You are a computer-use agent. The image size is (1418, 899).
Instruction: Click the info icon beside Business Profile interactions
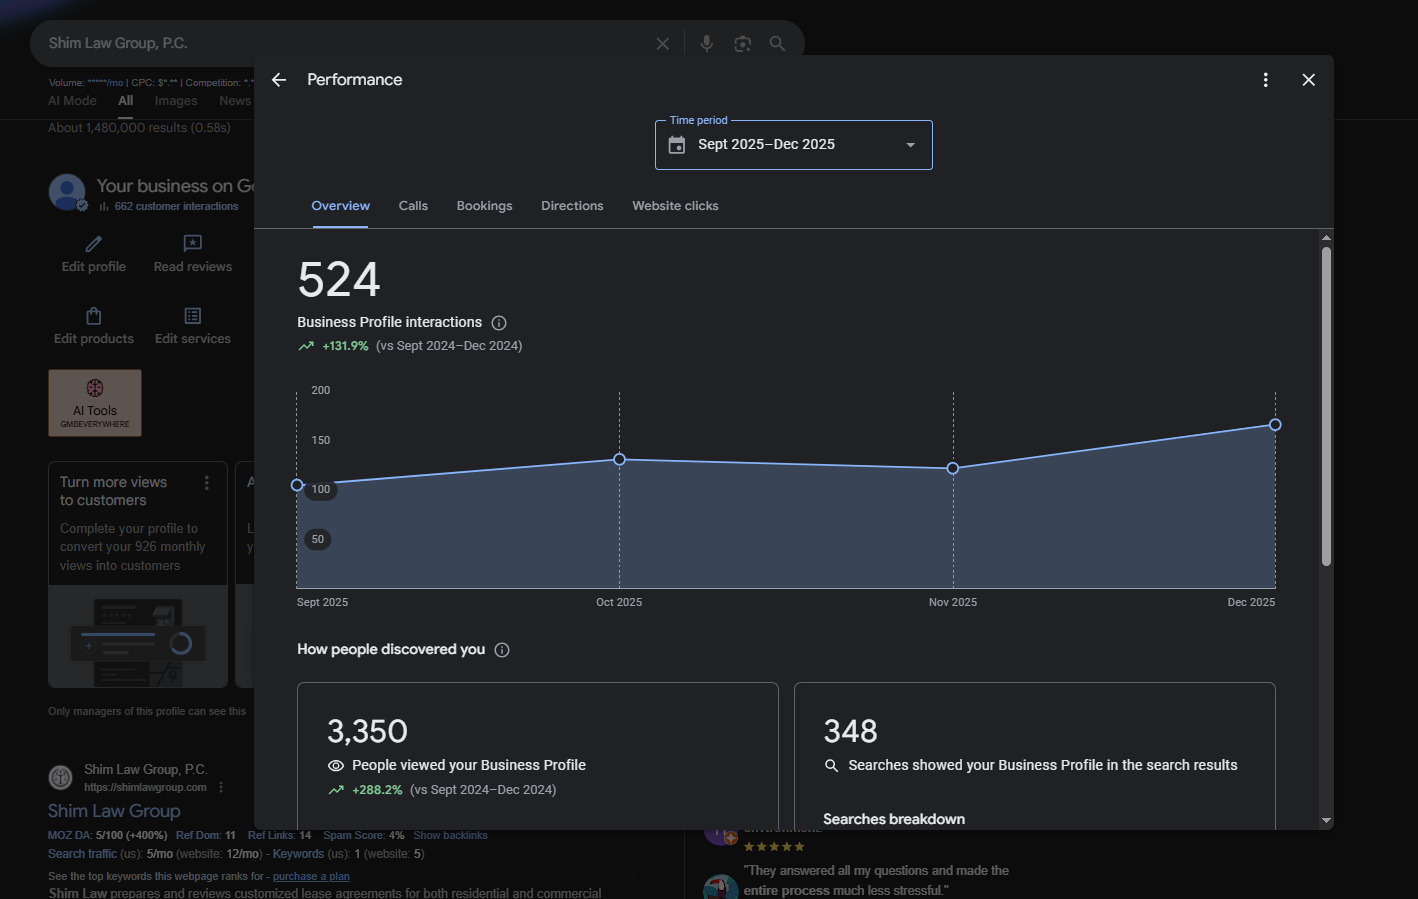(x=499, y=323)
